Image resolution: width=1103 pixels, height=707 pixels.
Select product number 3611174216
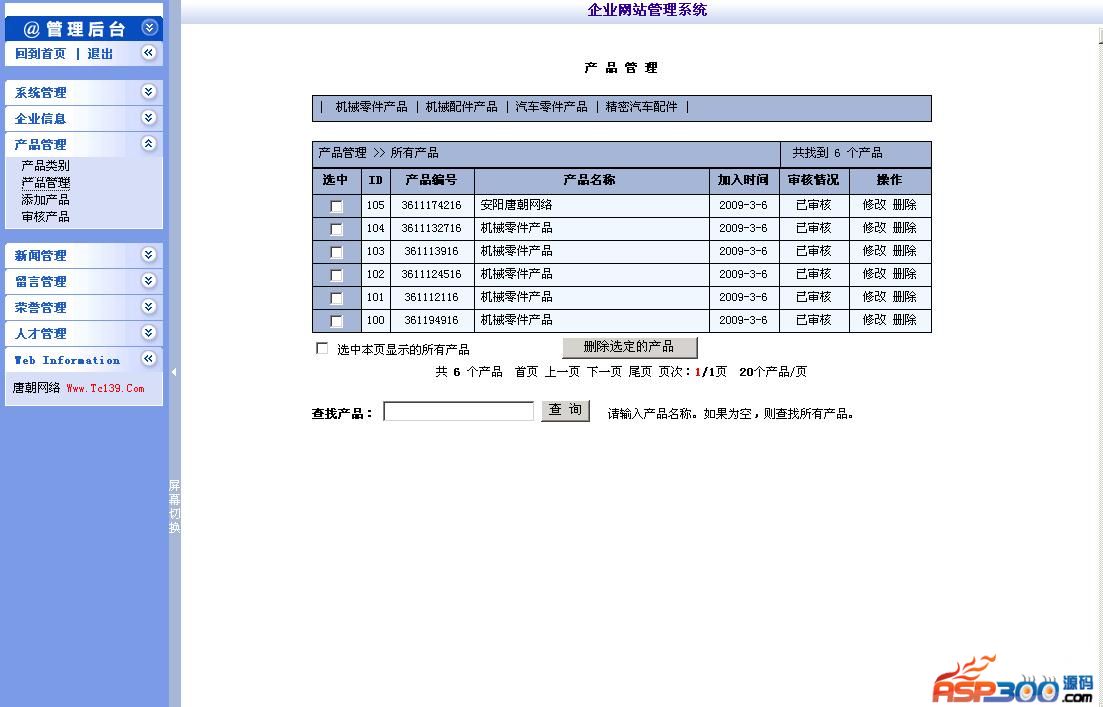[431, 205]
